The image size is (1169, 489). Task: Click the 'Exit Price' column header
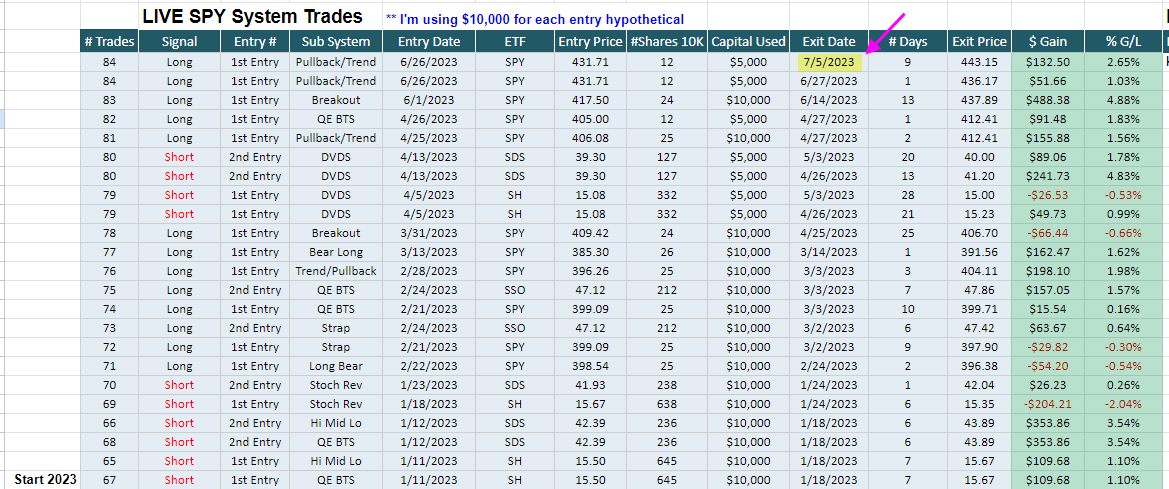point(979,42)
